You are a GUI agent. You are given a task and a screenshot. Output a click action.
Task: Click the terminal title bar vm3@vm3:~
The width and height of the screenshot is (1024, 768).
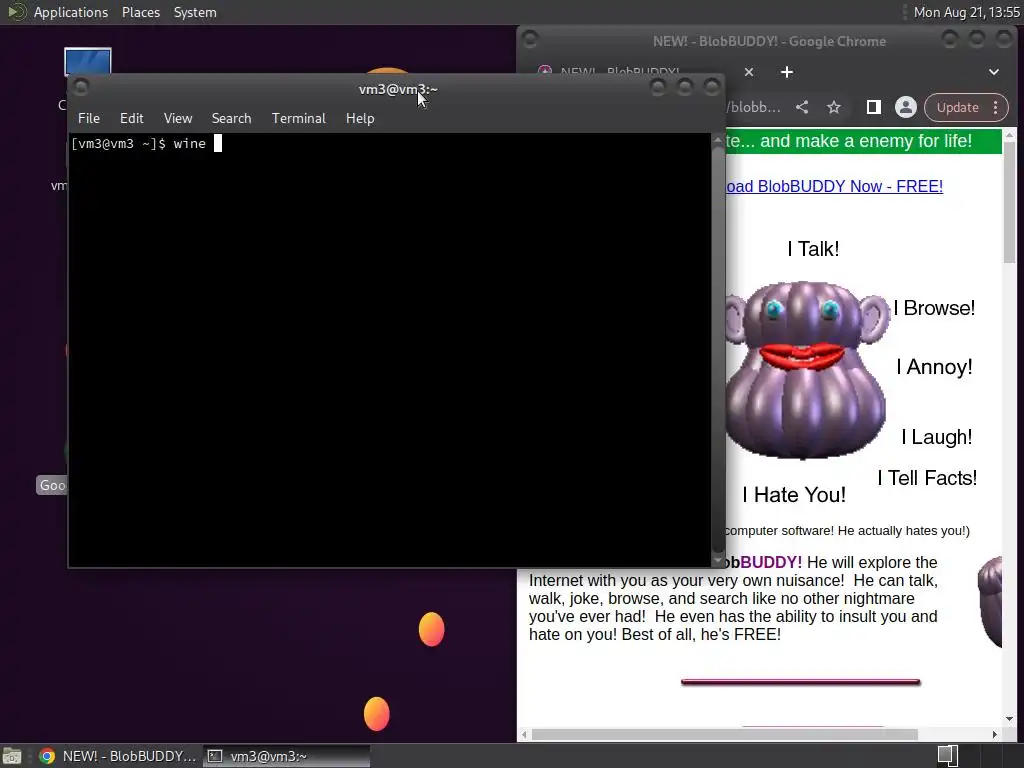point(397,89)
